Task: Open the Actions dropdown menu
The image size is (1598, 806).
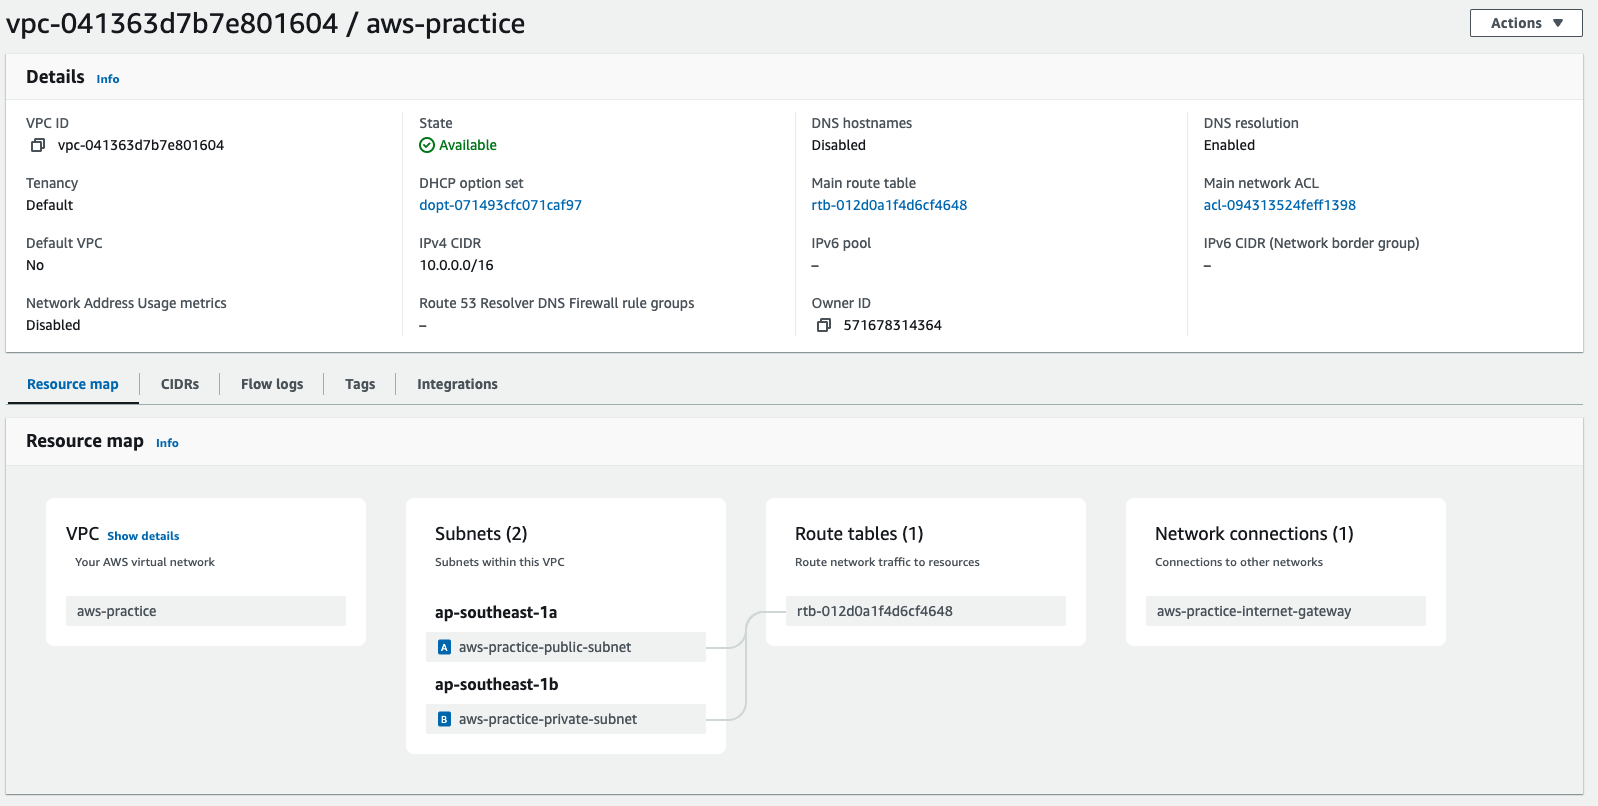Action: coord(1526,23)
